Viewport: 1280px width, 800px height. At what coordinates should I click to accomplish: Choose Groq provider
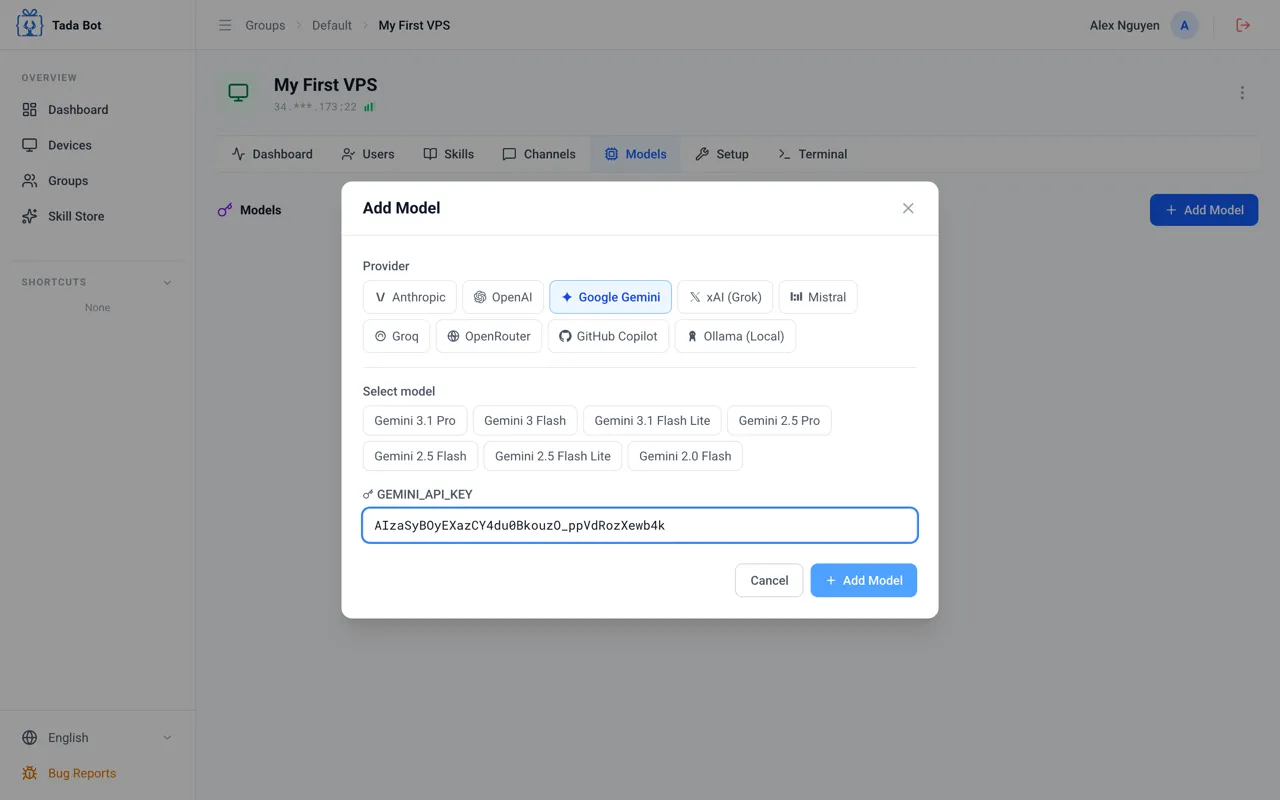[396, 336]
